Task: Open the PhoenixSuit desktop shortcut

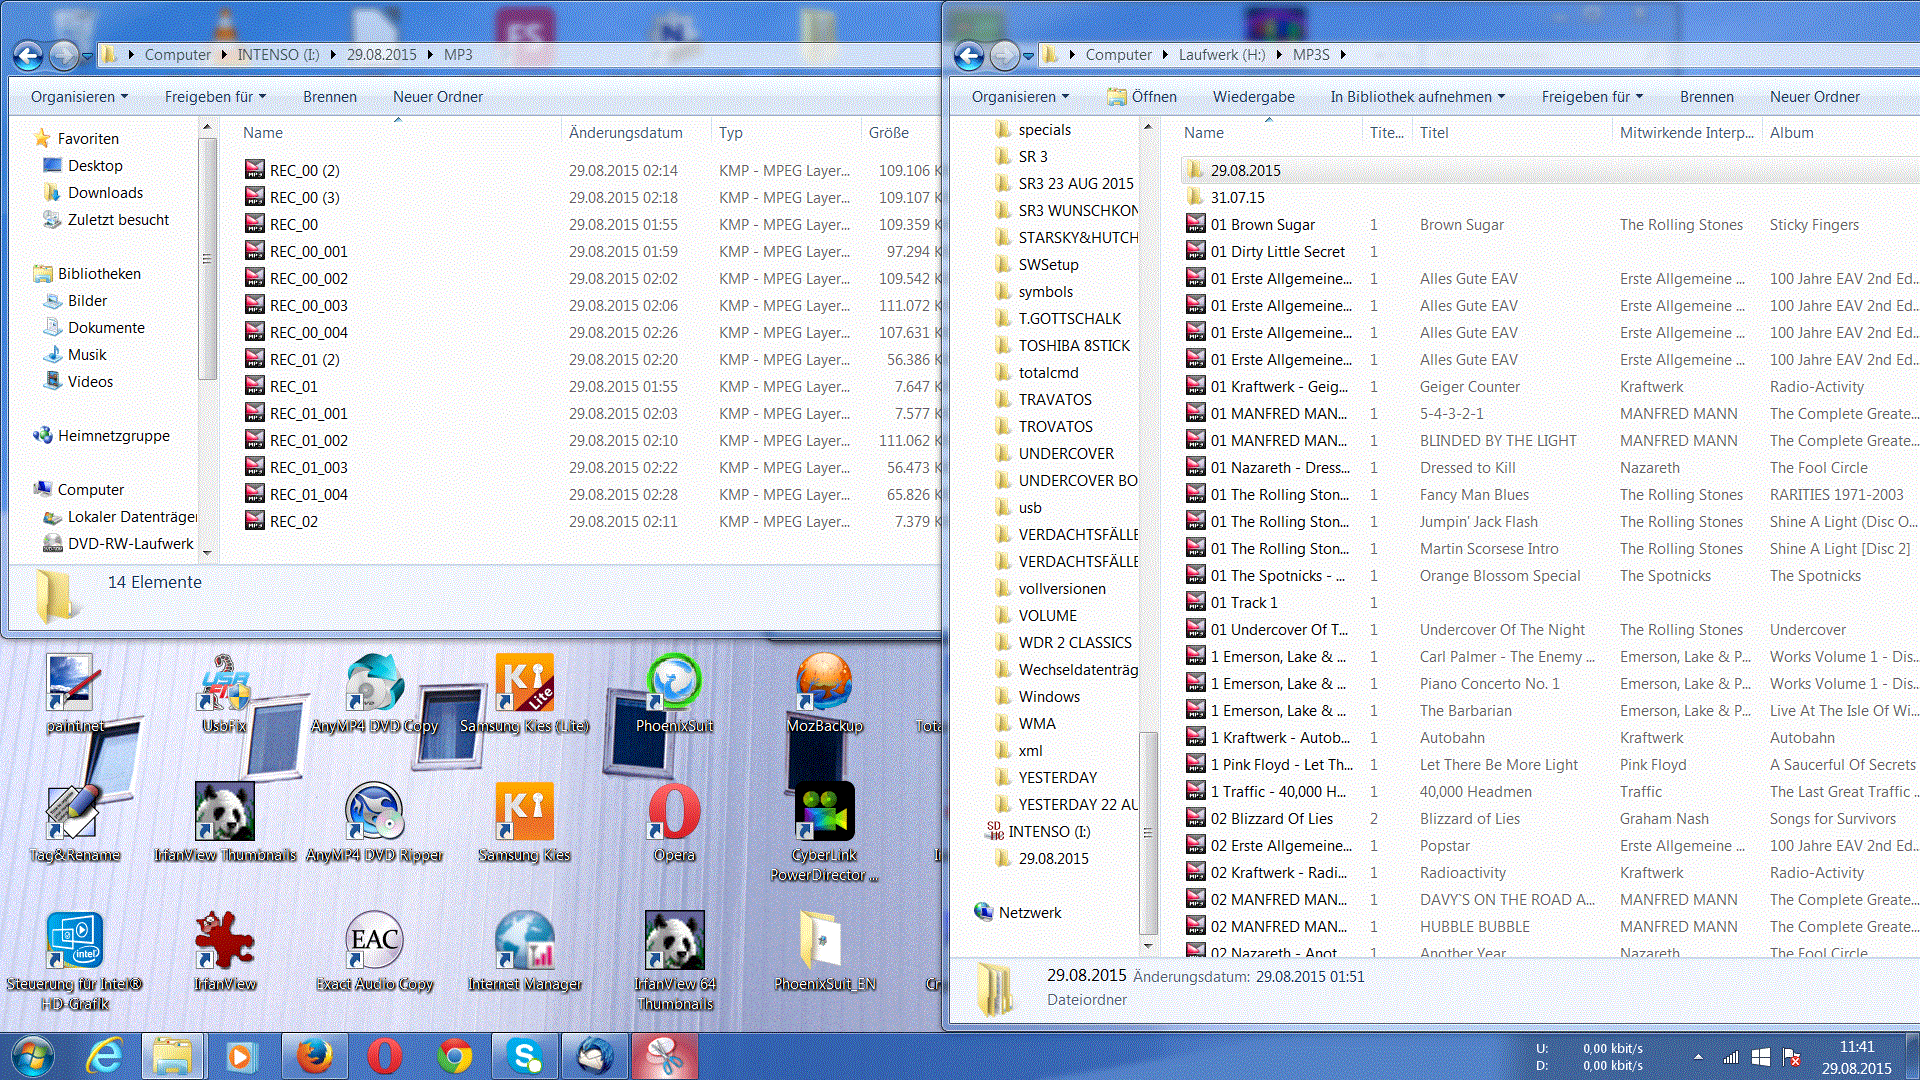Action: click(674, 693)
